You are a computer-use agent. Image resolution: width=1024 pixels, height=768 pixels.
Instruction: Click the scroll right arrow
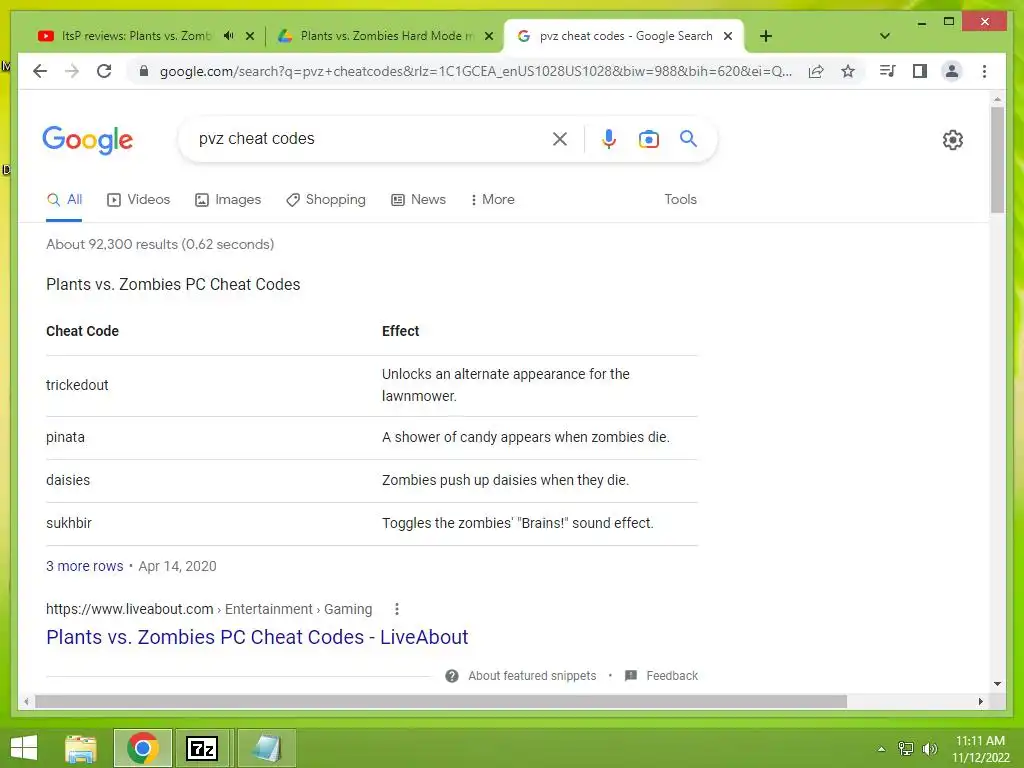coord(980,701)
